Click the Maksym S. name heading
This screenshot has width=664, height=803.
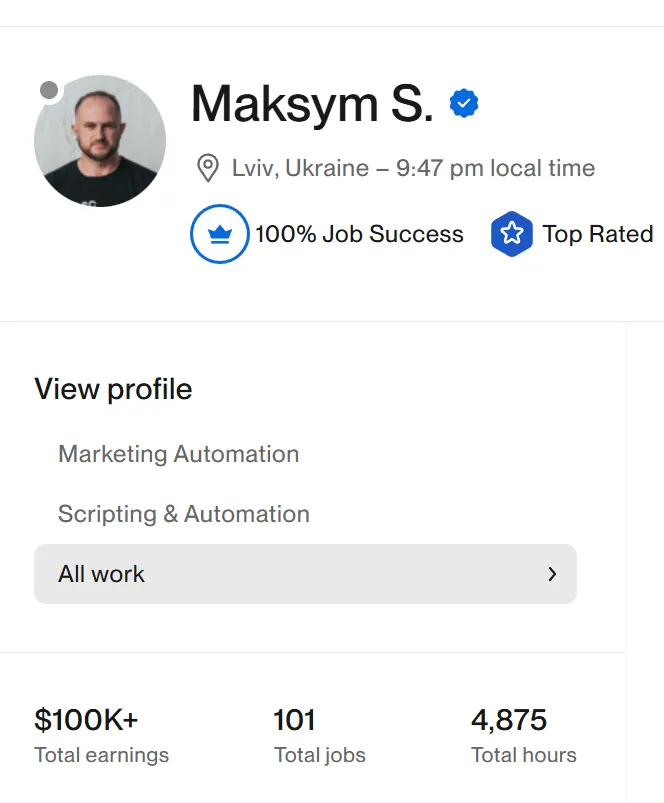(312, 104)
